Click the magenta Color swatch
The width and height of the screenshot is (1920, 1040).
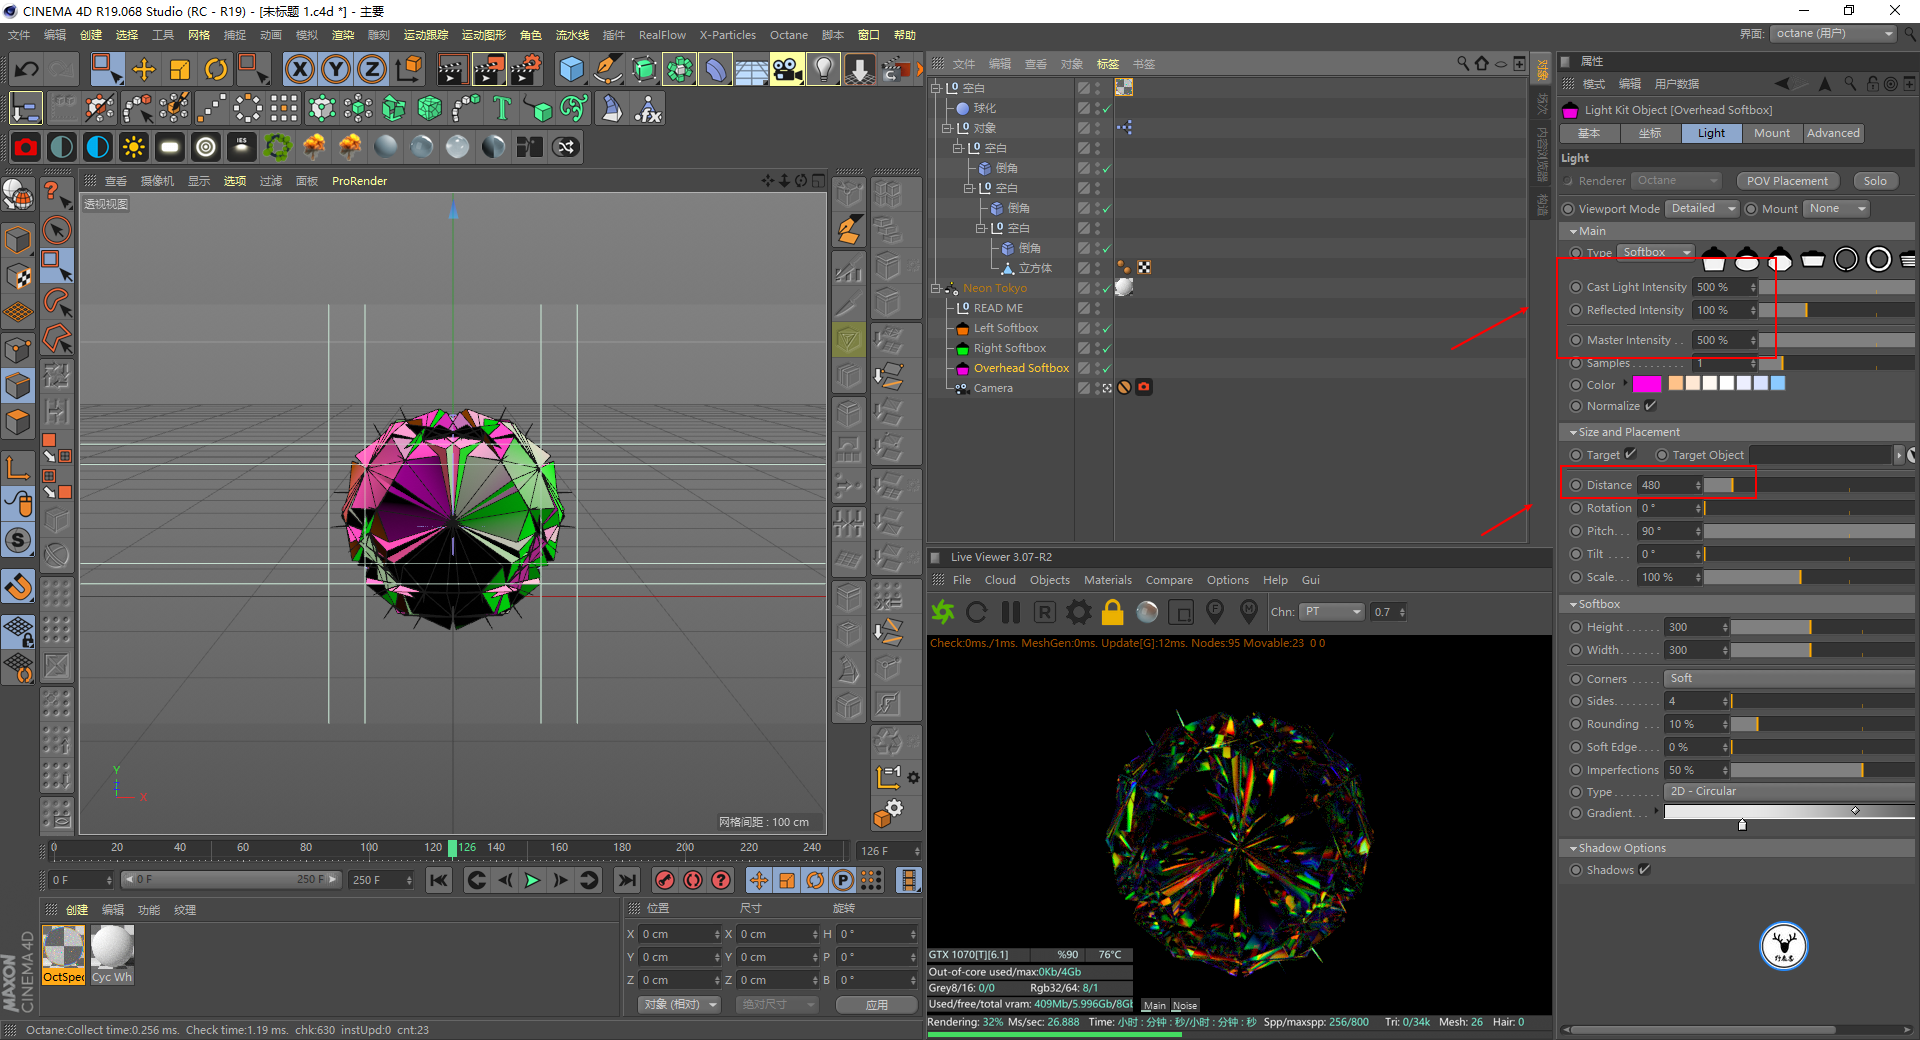1647,384
